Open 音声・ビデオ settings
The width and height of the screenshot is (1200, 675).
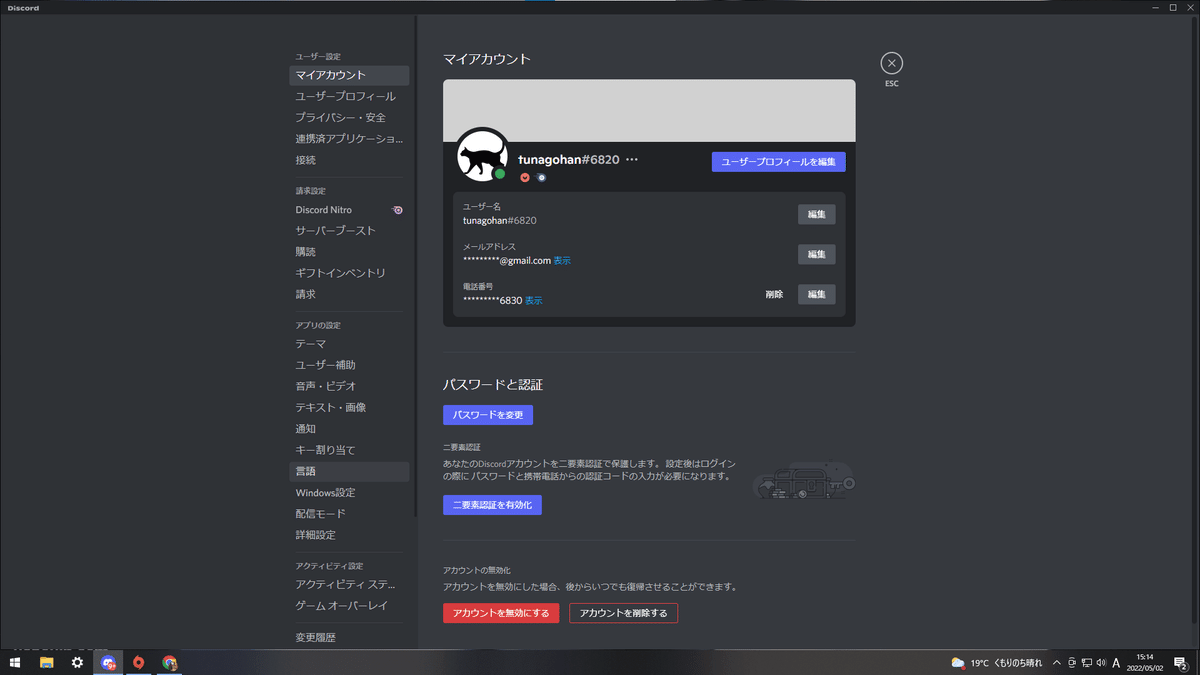coord(349,386)
